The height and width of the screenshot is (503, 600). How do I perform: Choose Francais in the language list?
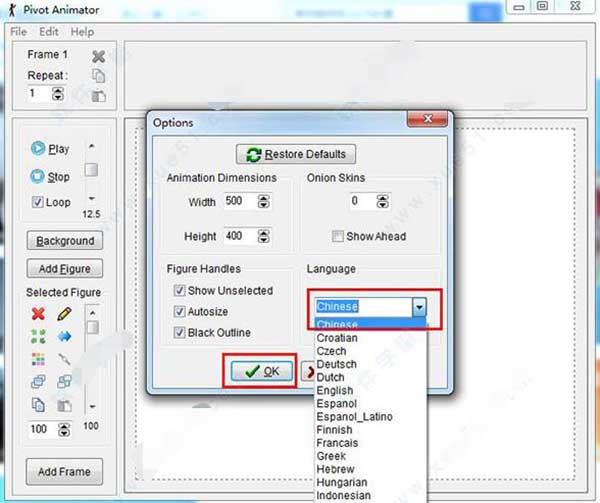(x=370, y=443)
